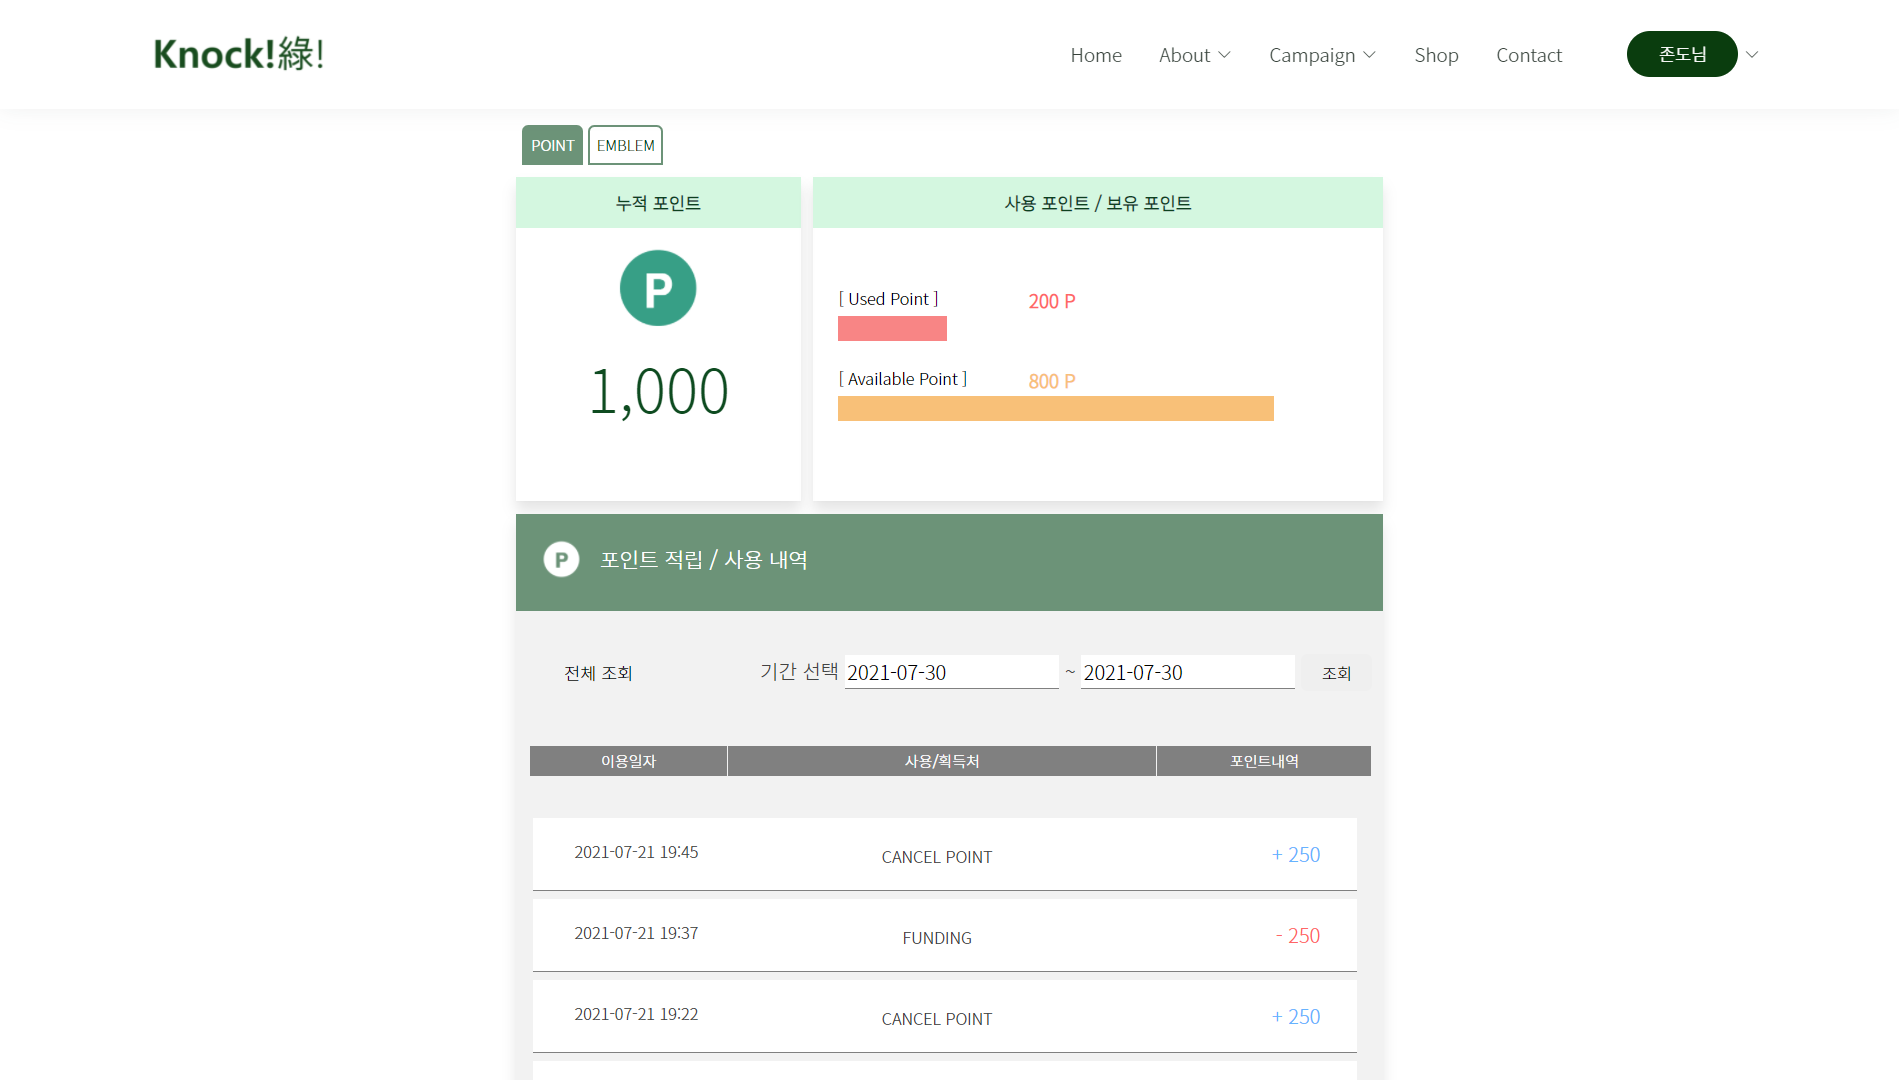The width and height of the screenshot is (1899, 1080).
Task: Select 전체 조회 to view all
Action: point(598,673)
